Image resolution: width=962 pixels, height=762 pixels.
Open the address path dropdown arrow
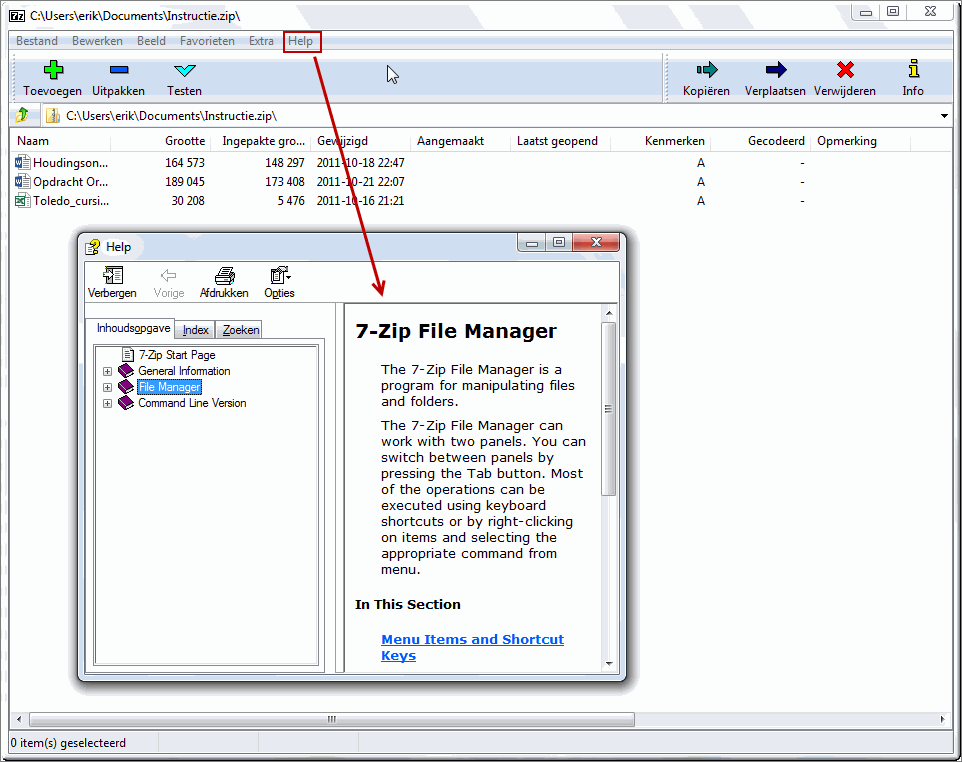944,115
